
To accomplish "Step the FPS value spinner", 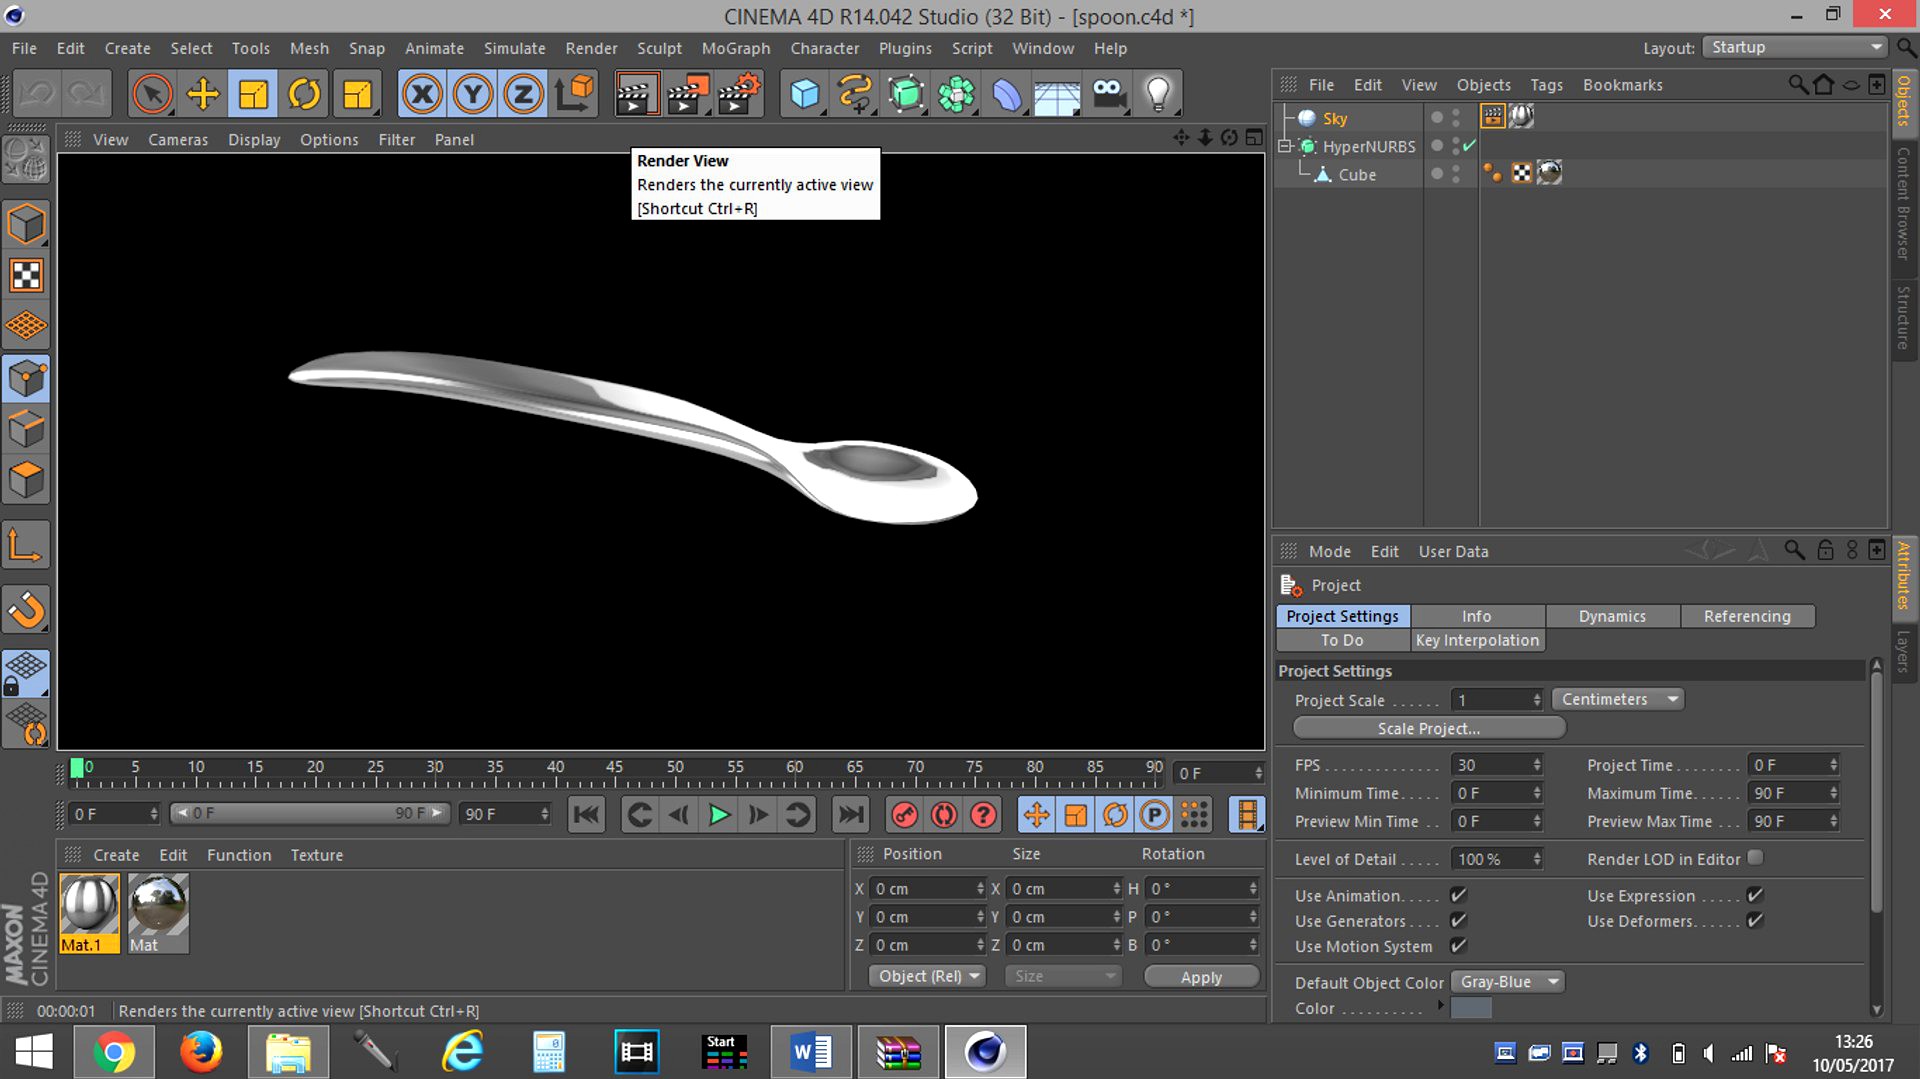I will (x=1537, y=765).
